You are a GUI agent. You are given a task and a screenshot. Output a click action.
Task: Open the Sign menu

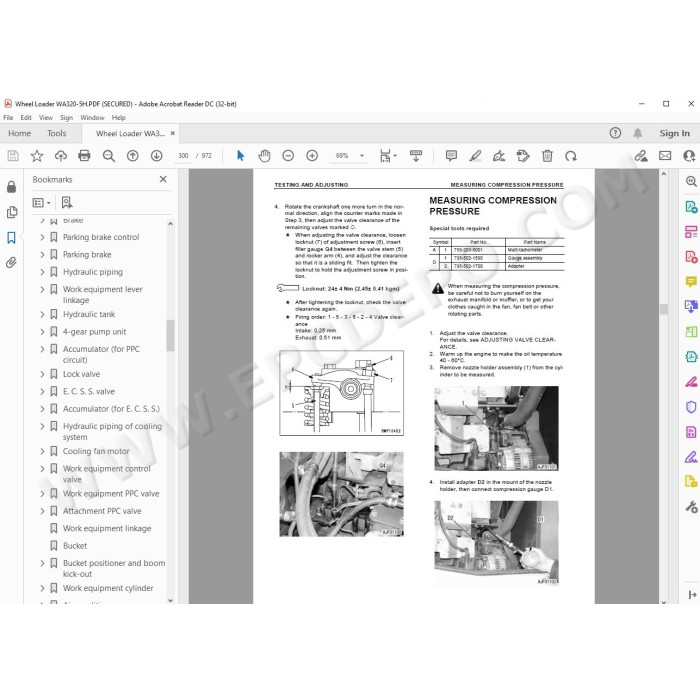67,118
